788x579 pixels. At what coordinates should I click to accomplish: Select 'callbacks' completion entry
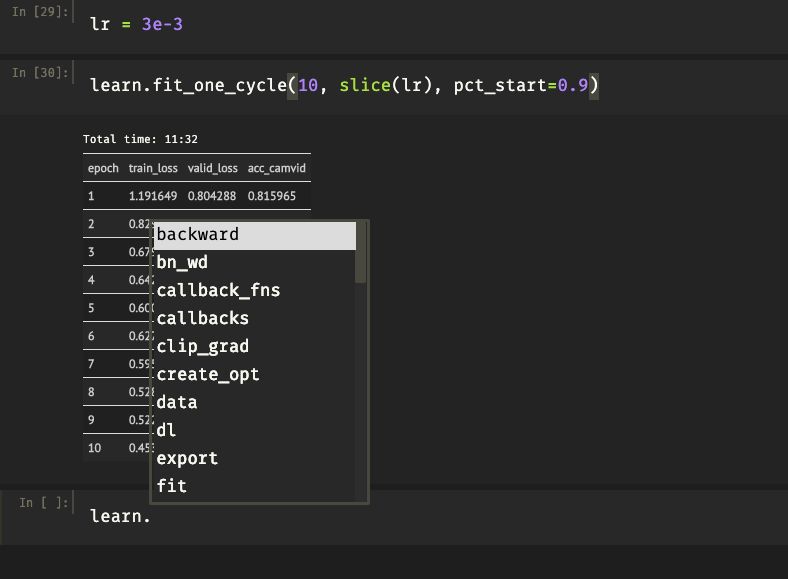click(x=254, y=319)
